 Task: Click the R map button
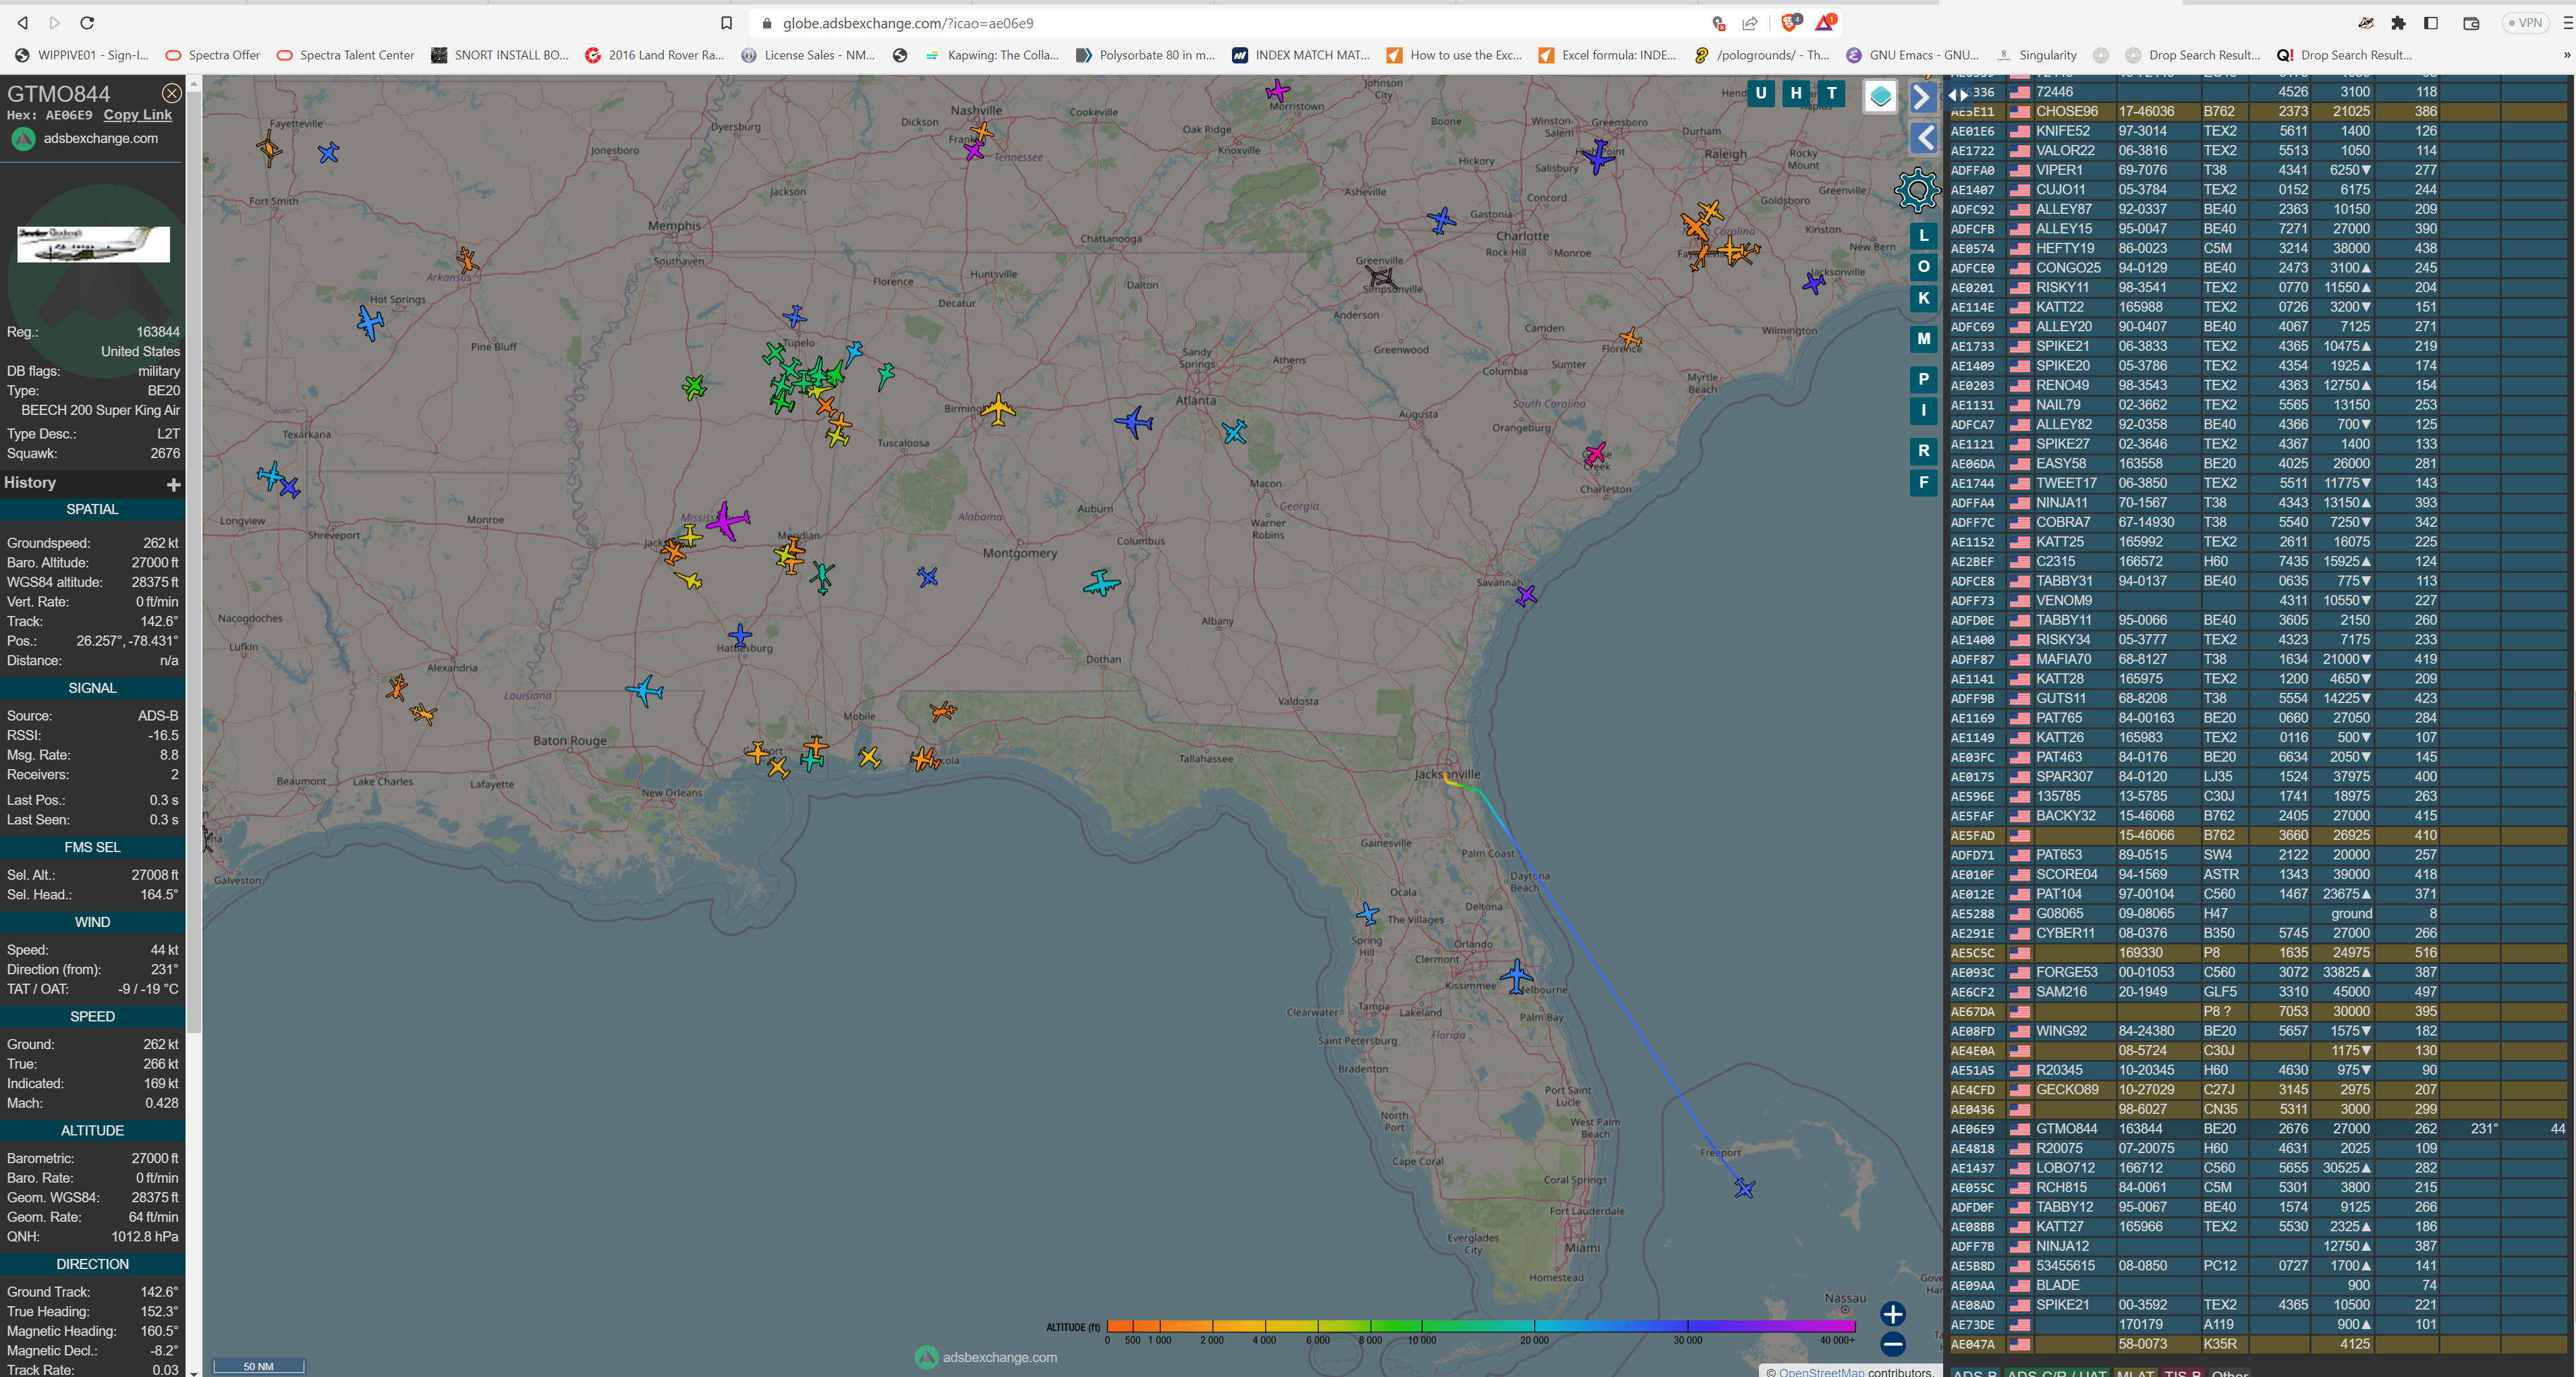click(x=1923, y=451)
